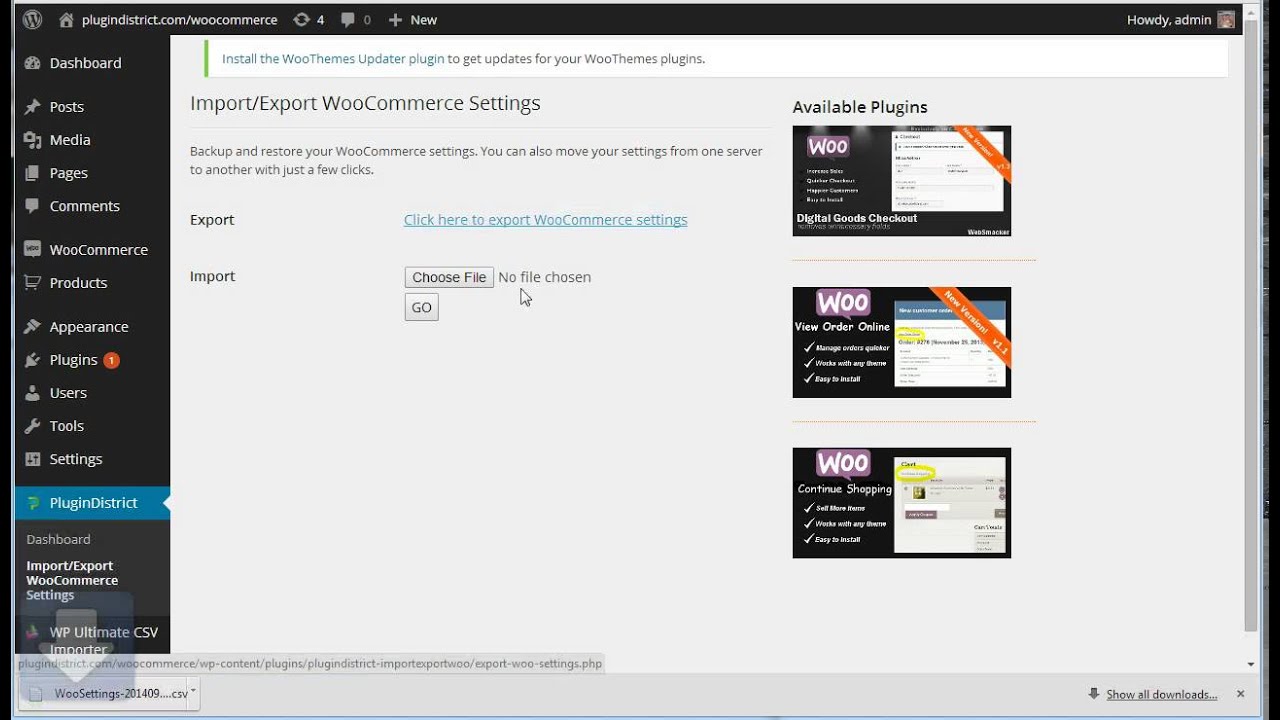This screenshot has height=720, width=1280.
Task: Click the Users person icon
Action: point(33,393)
